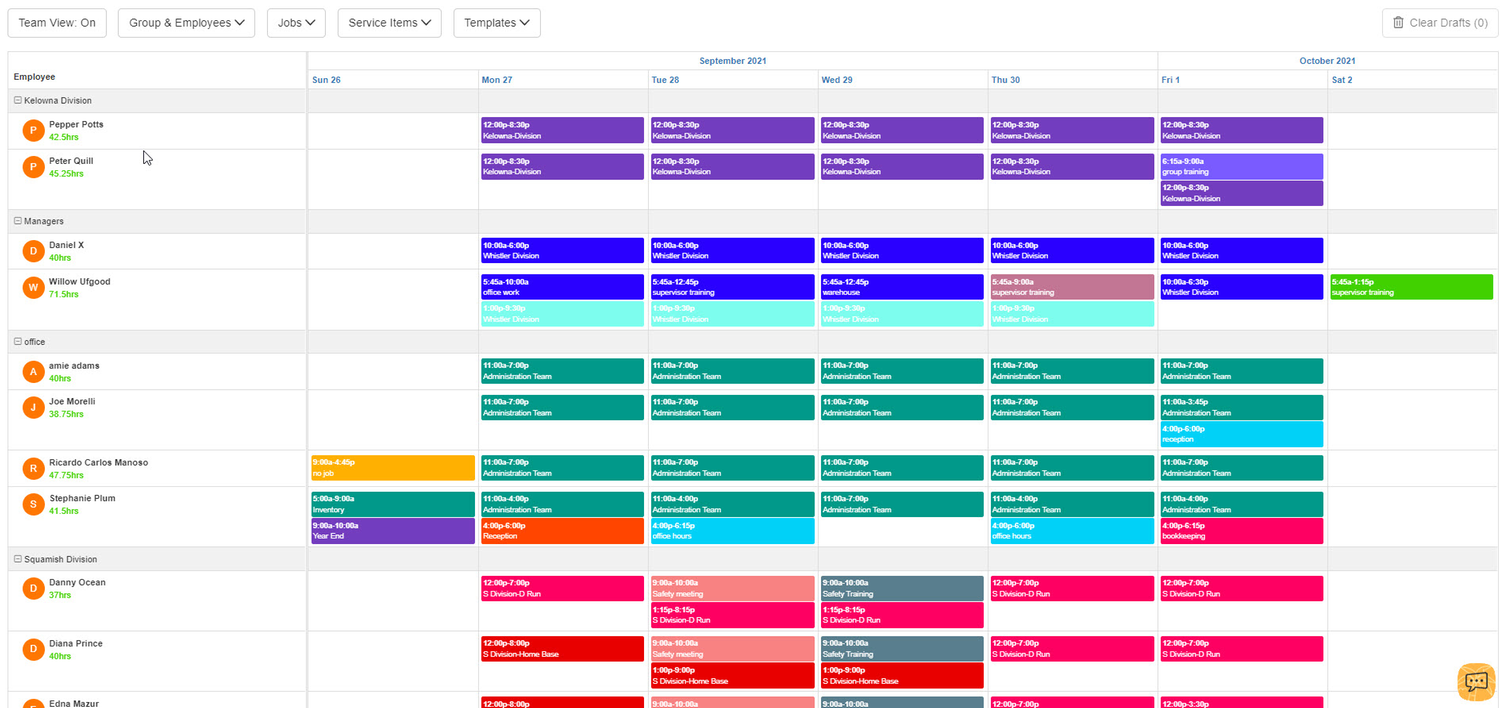The width and height of the screenshot is (1500, 708).
Task: Open the chat support widget icon
Action: point(1476,681)
